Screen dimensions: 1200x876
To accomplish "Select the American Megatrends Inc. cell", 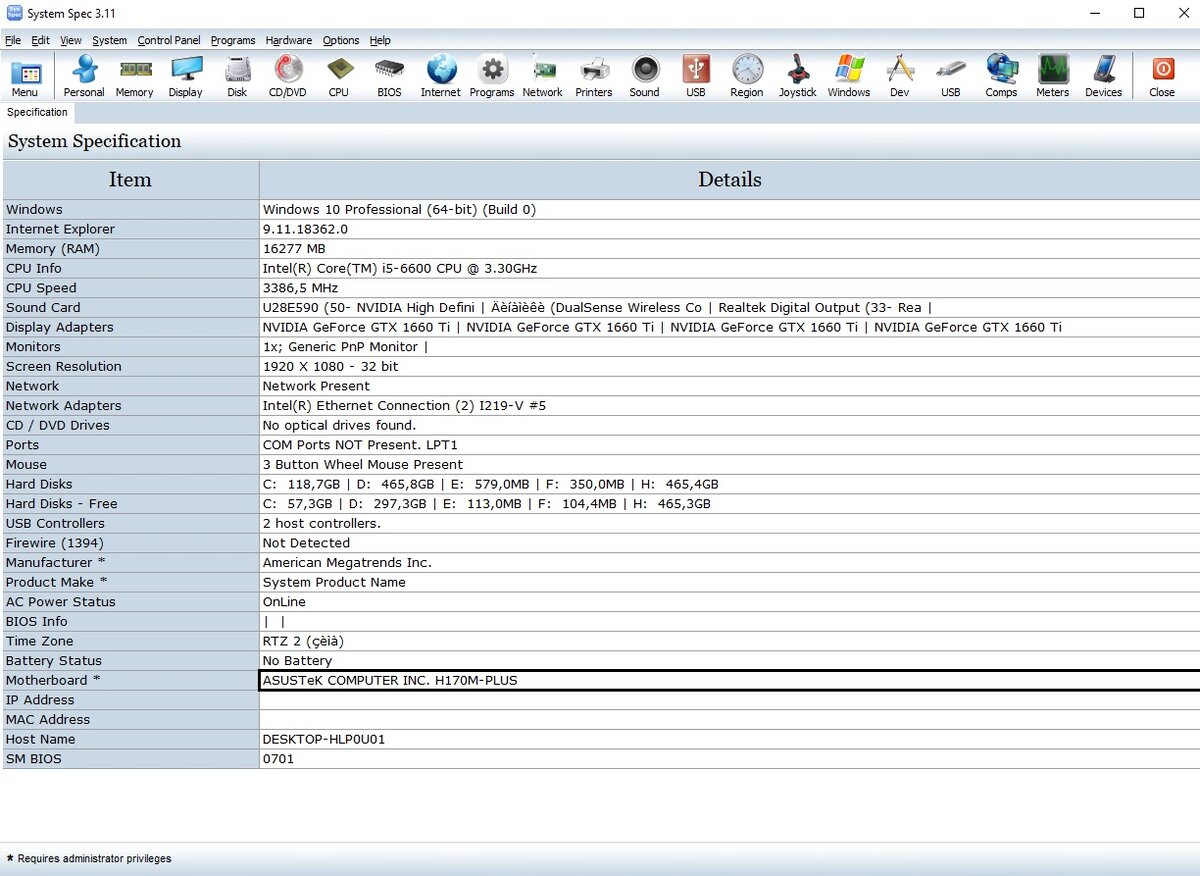I will tap(730, 562).
